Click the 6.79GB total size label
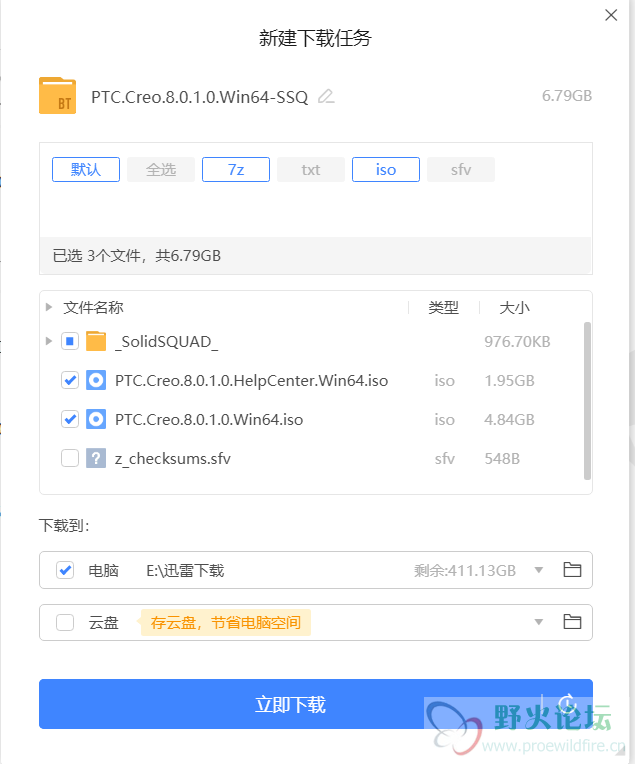635x764 pixels. coord(567,96)
